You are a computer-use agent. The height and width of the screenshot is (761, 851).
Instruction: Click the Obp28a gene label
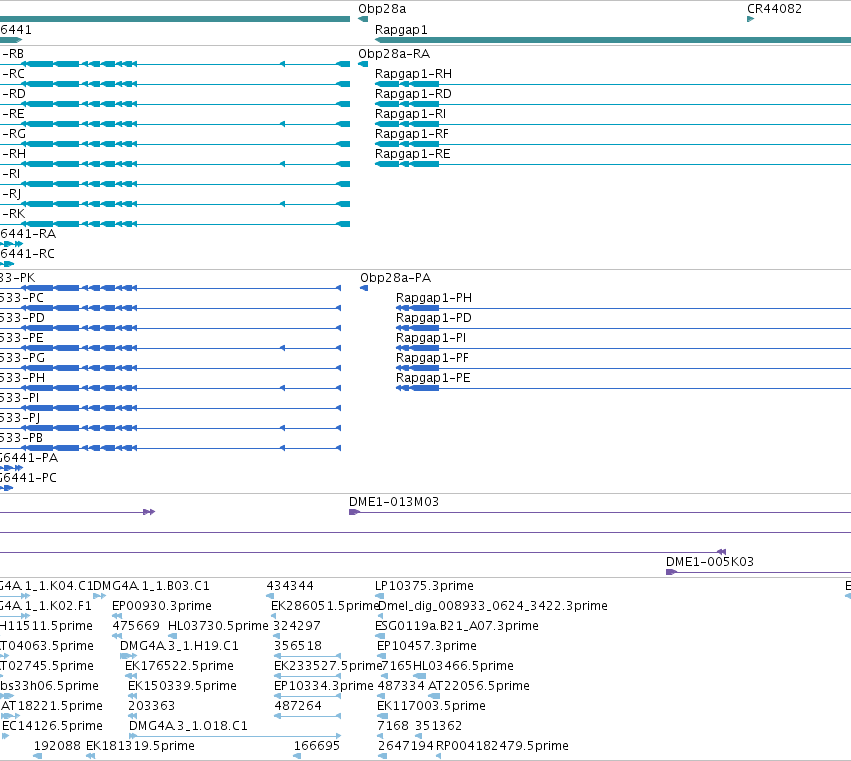pyautogui.click(x=382, y=9)
